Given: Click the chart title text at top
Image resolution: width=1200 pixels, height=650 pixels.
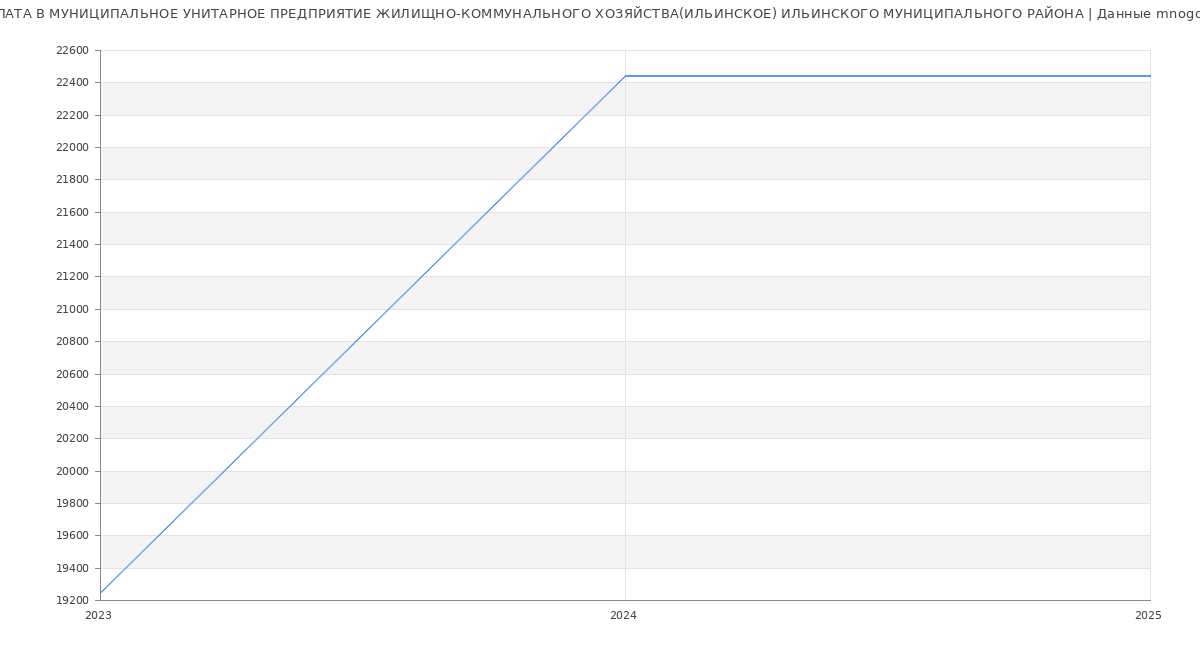Looking at the screenshot, I should click(x=600, y=14).
